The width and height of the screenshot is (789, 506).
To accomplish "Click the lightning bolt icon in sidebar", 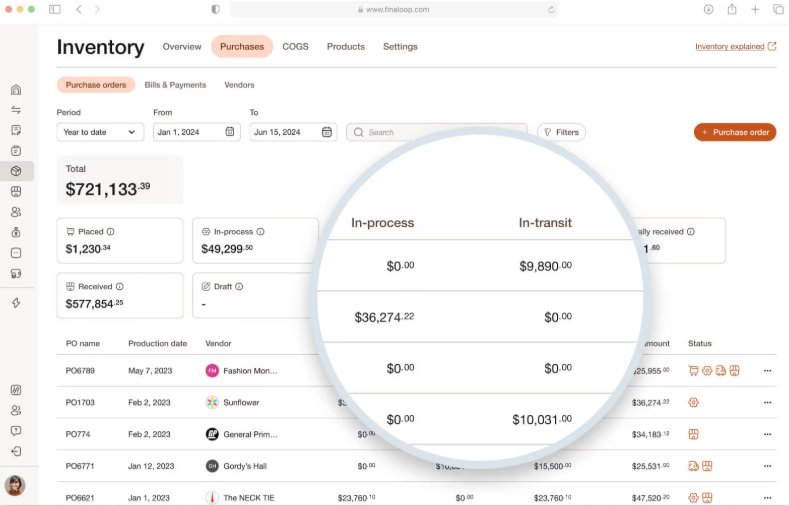I will [x=16, y=303].
